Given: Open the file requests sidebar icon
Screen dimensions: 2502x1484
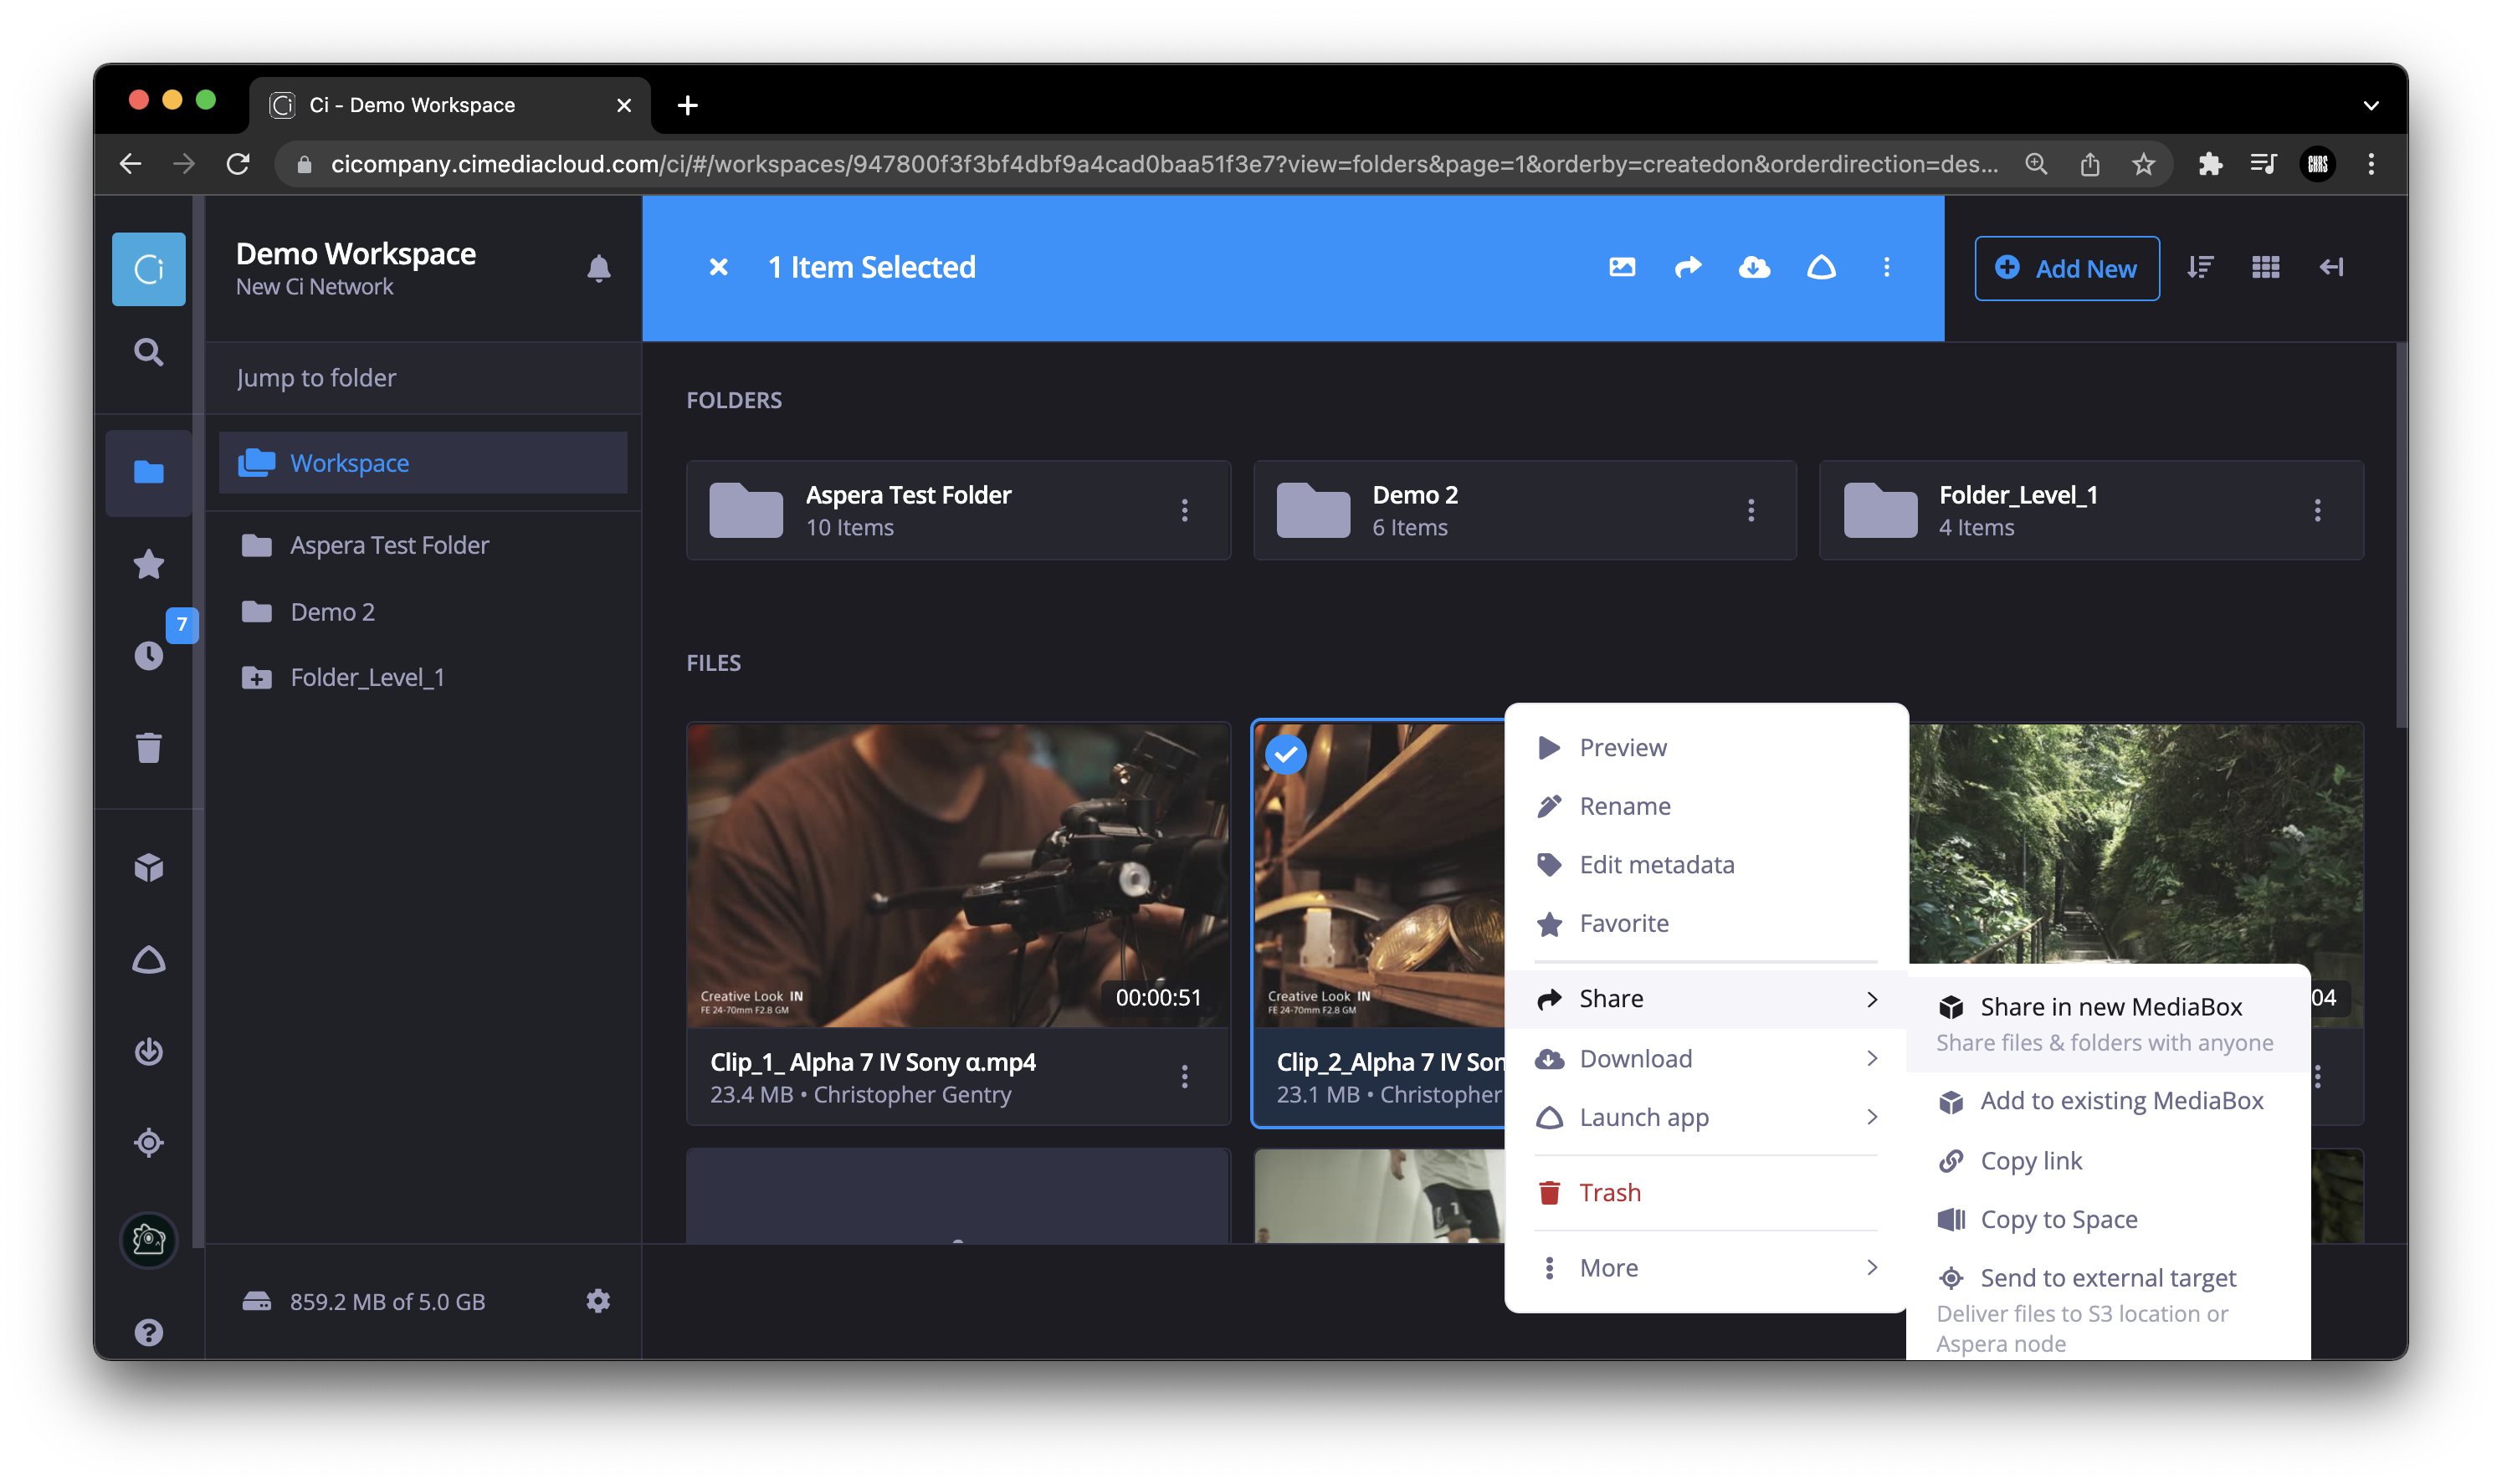Looking at the screenshot, I should (148, 1051).
